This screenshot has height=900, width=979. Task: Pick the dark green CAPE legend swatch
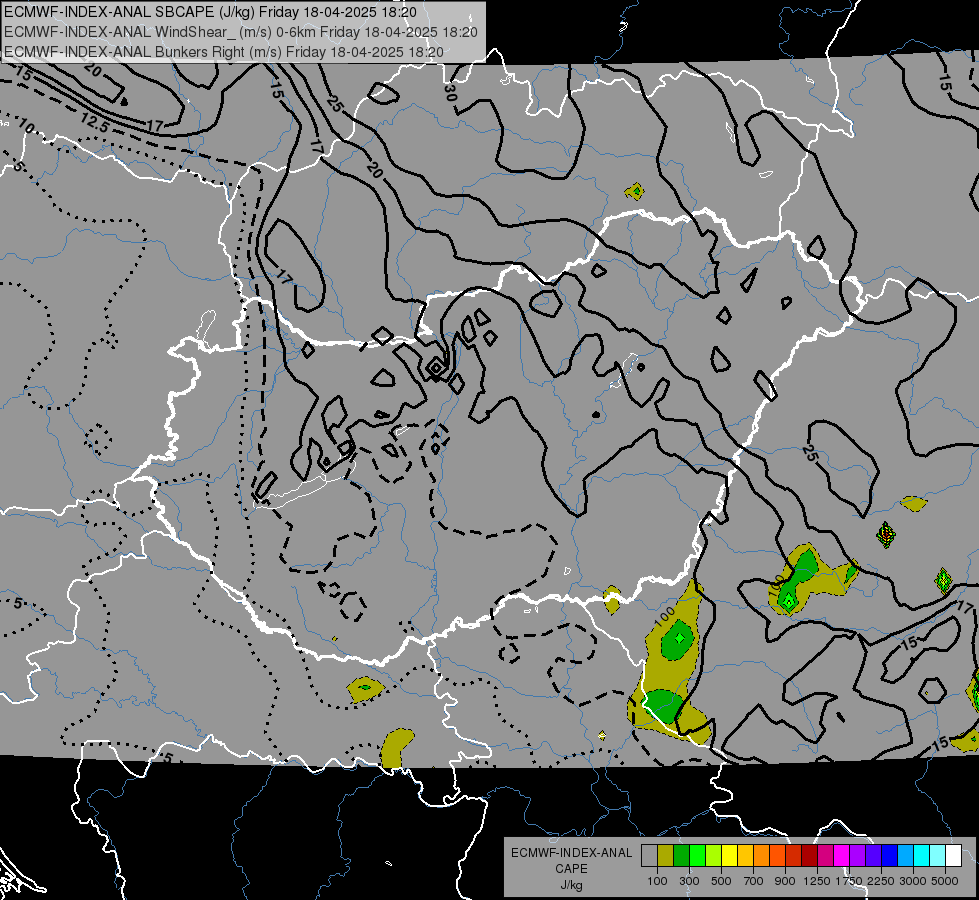(x=681, y=856)
